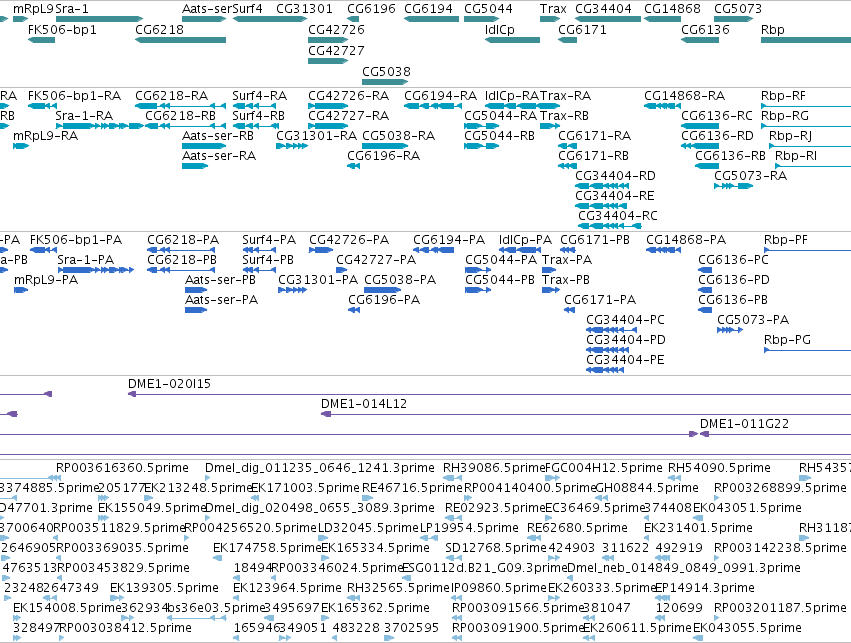This screenshot has width=851, height=643.
Task: Click the CG6136 gene label
Action: click(706, 29)
